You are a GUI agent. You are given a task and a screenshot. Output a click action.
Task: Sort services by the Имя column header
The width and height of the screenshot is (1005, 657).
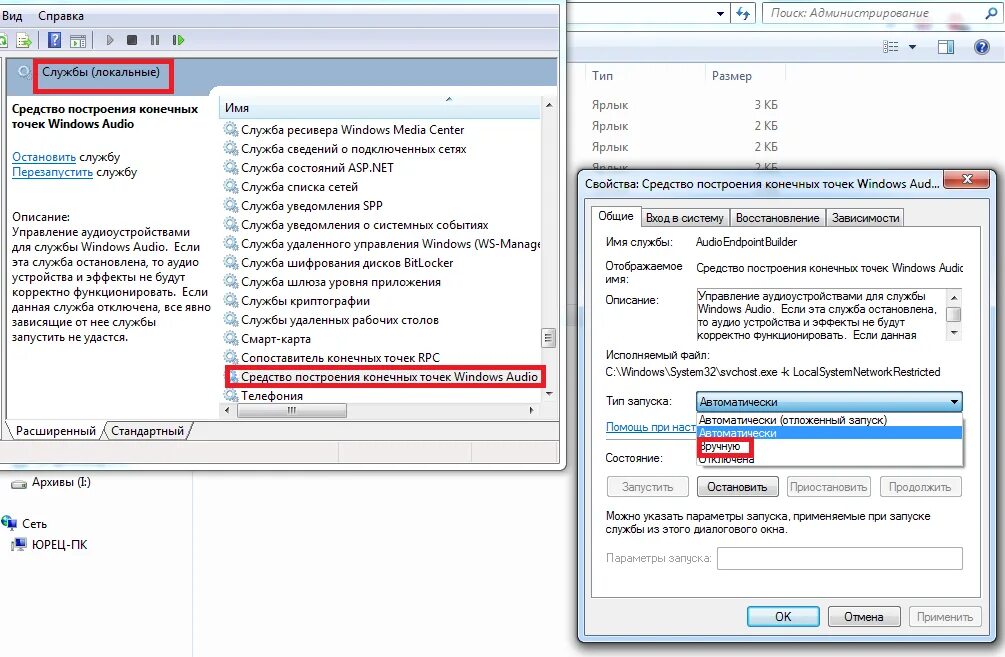pos(380,108)
